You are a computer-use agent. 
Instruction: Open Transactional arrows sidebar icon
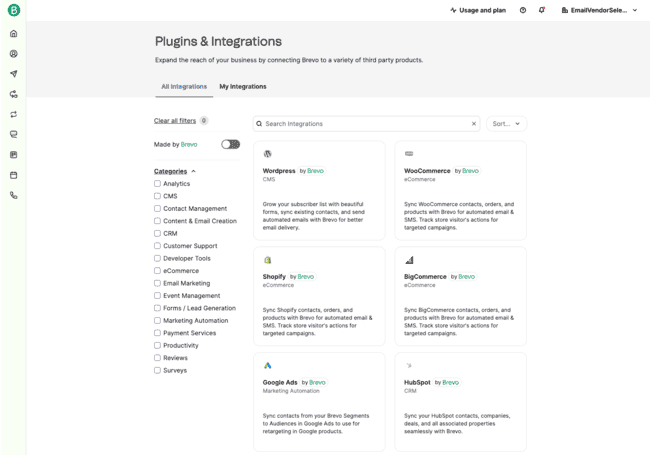(14, 114)
